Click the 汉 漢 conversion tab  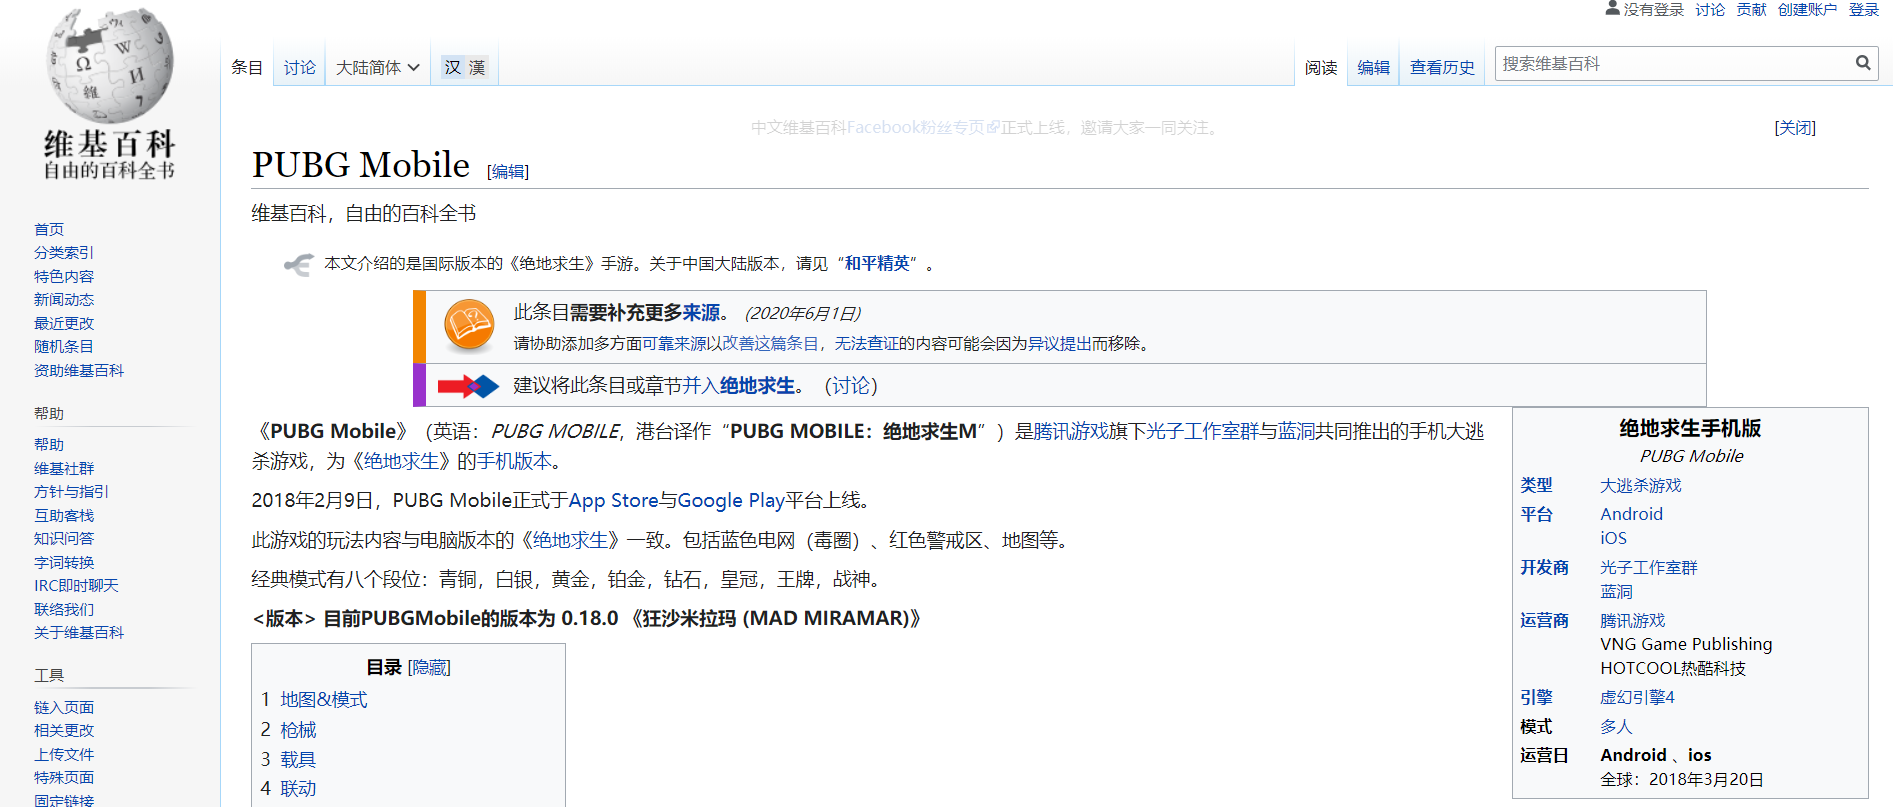(465, 67)
